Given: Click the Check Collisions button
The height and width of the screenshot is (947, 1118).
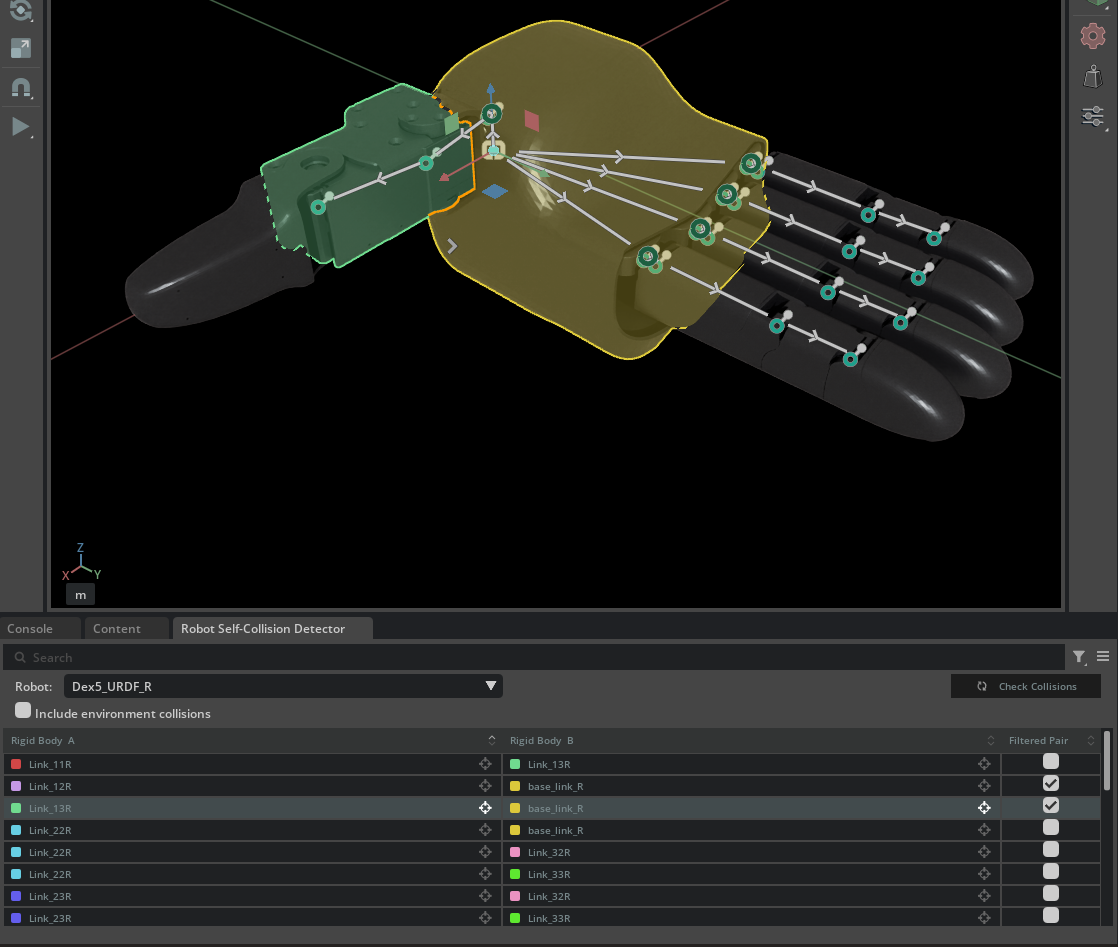Looking at the screenshot, I should [x=1026, y=686].
